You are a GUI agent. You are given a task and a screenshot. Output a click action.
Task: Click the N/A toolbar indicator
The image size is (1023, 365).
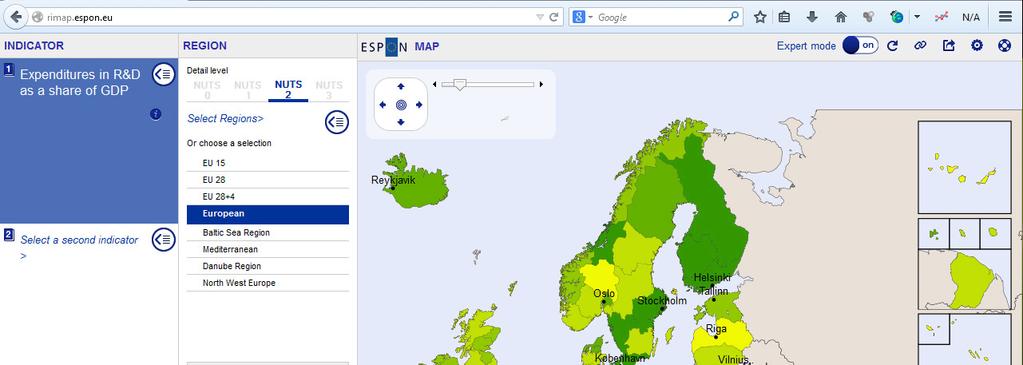[x=971, y=18]
